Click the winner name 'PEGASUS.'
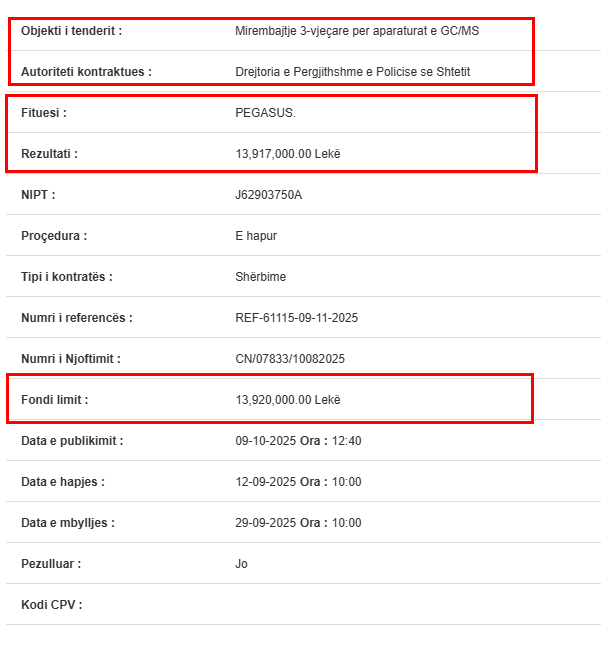Screen dimensions: 601x658 pyautogui.click(x=265, y=113)
